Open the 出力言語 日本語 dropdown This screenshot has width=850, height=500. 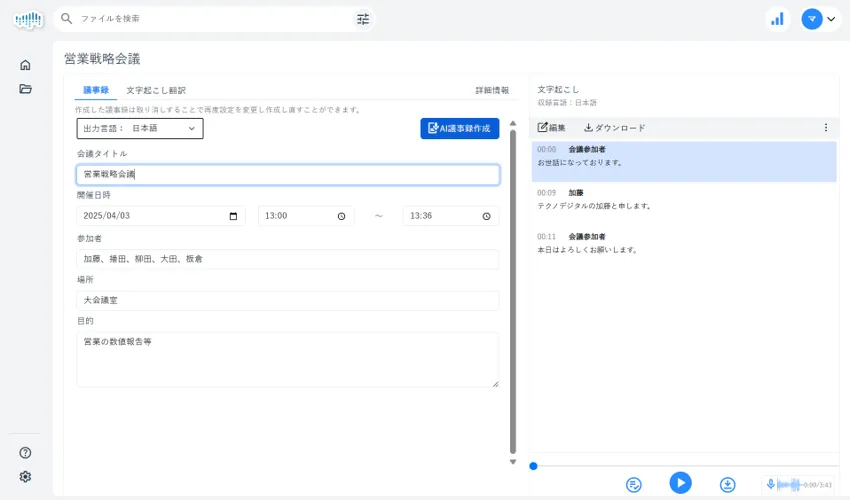coord(140,129)
